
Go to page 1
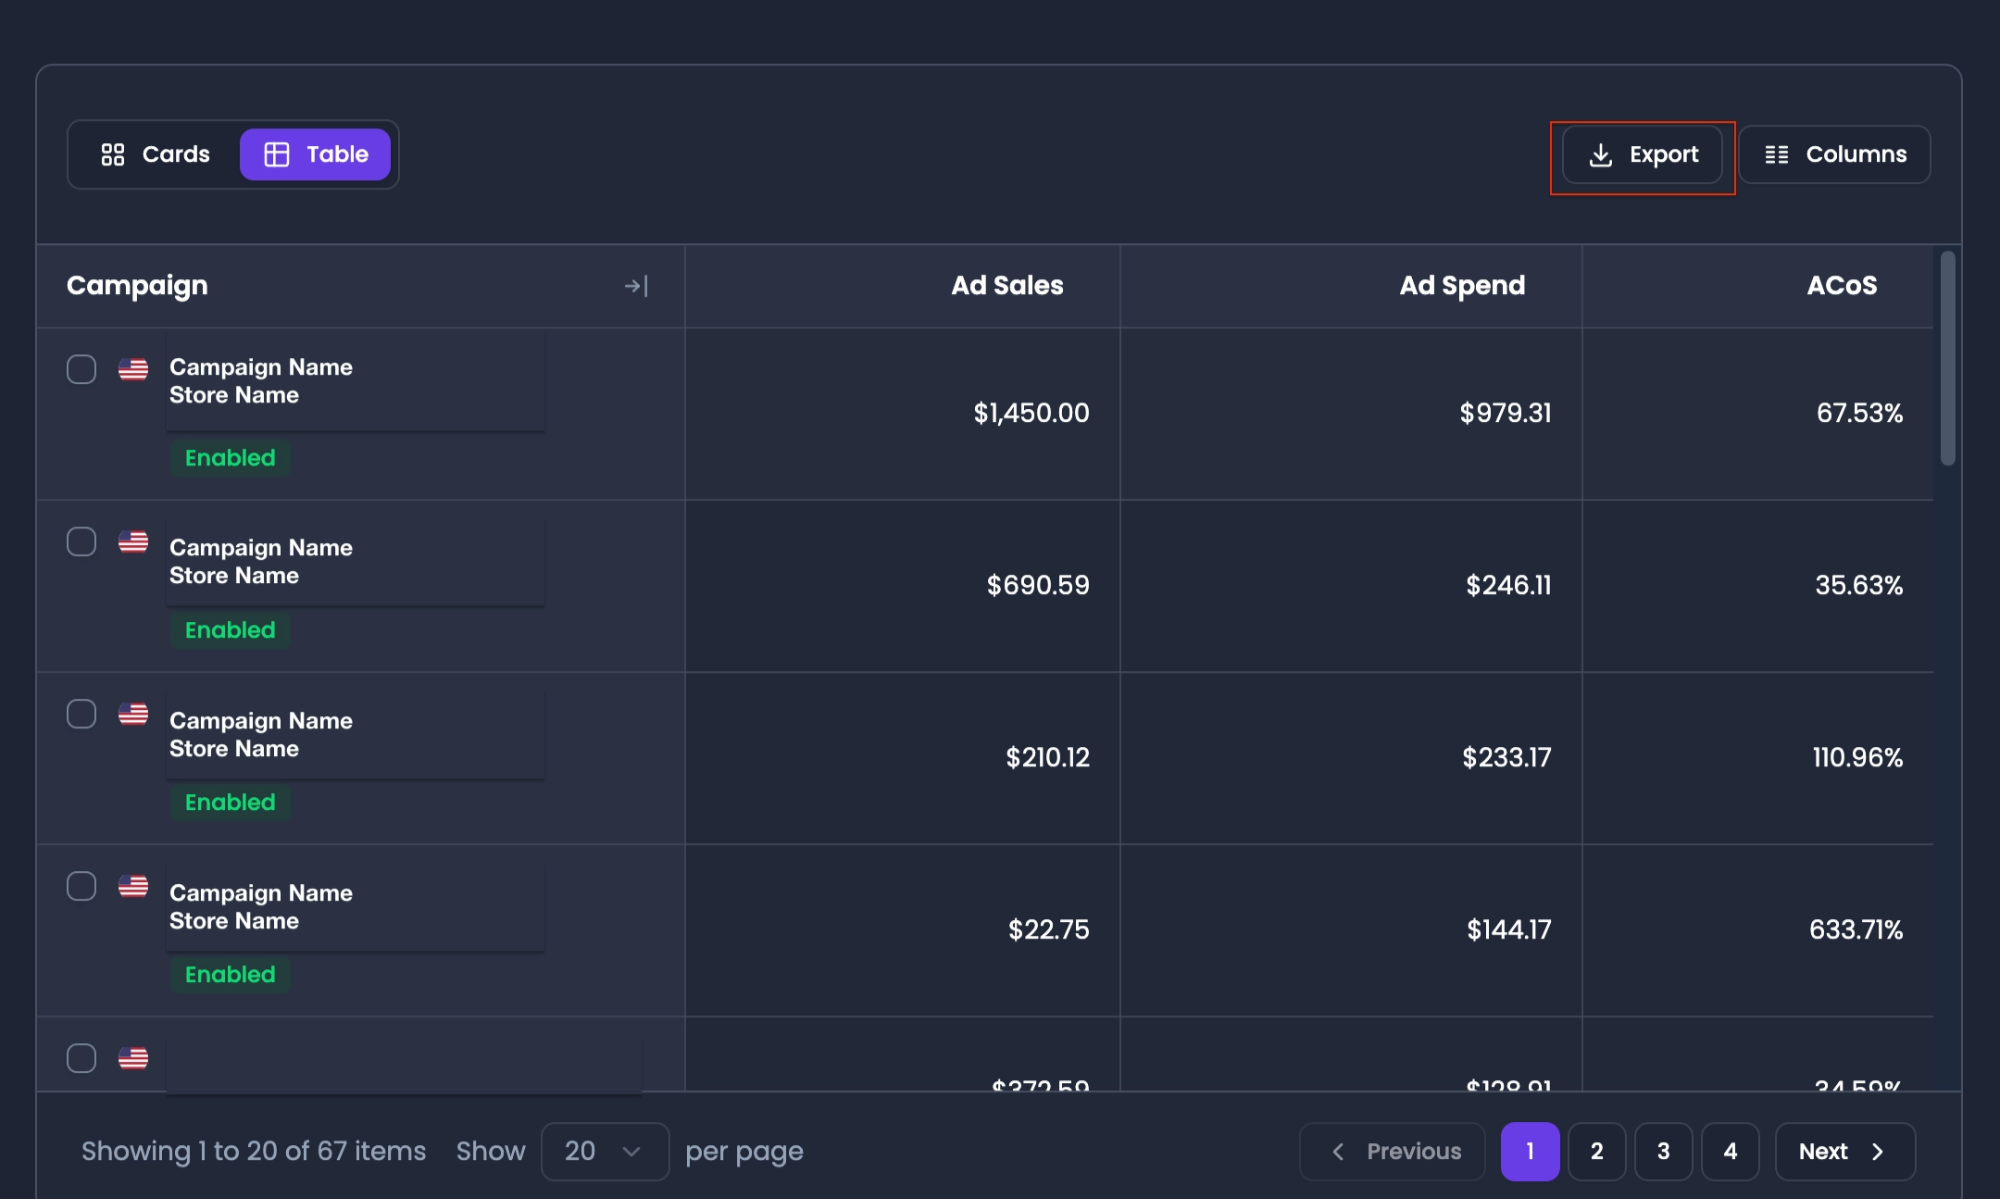(x=1530, y=1151)
